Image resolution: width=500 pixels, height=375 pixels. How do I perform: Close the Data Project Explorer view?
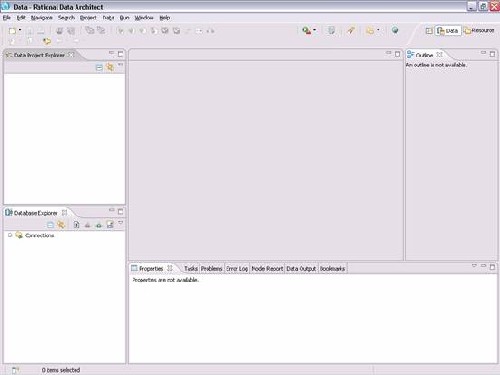(71, 54)
